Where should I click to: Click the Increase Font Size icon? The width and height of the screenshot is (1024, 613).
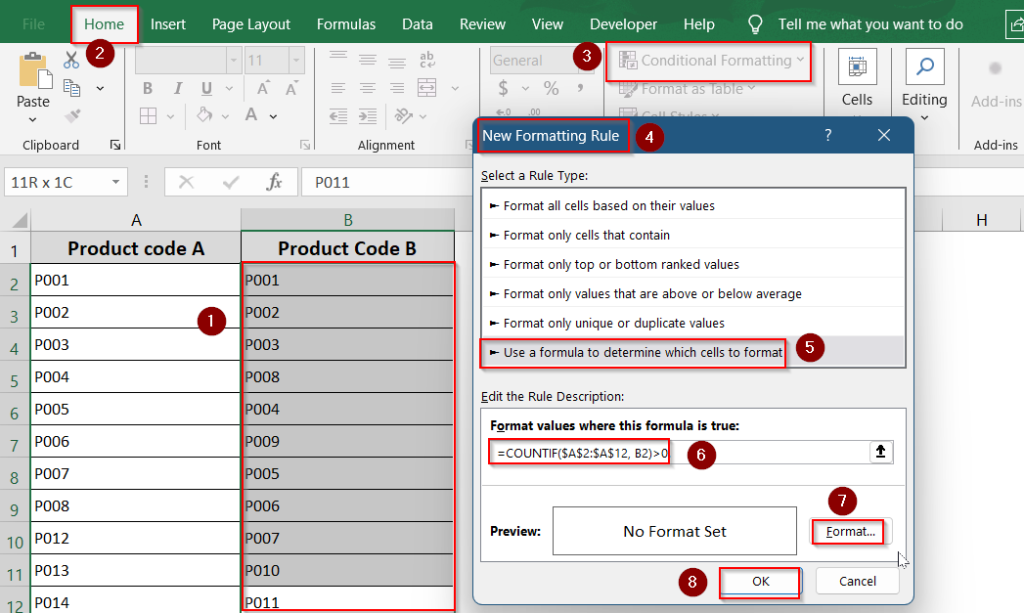point(263,88)
